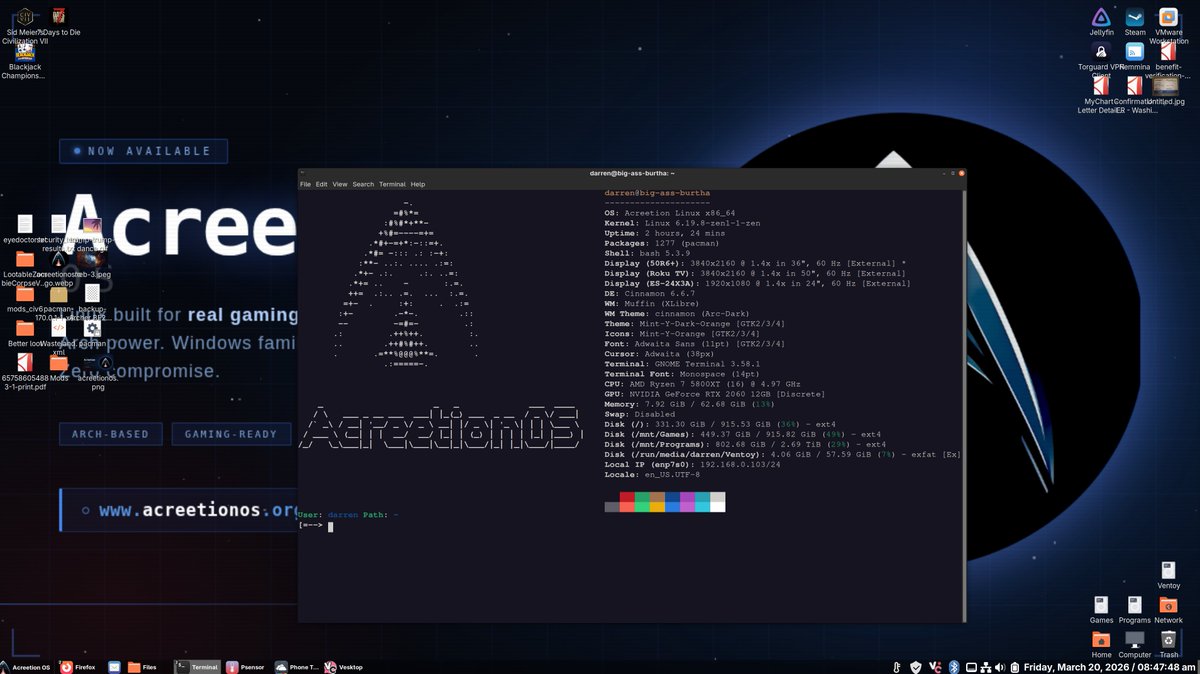
Task: Open Psensor from the taskbar
Action: tap(246, 666)
